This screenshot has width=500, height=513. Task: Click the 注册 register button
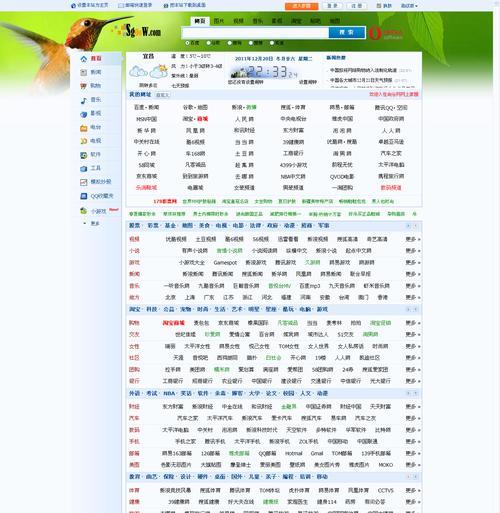coord(356,6)
